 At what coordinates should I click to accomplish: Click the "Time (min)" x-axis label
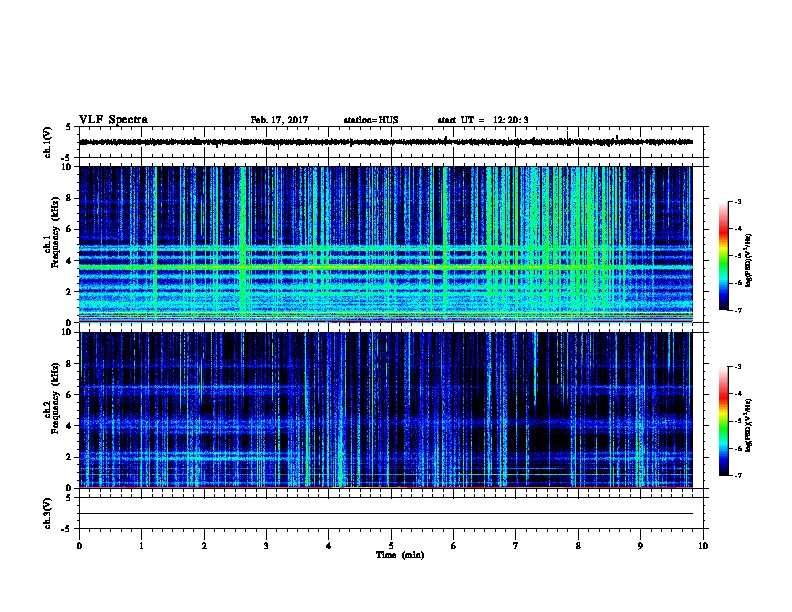pyautogui.click(x=400, y=555)
